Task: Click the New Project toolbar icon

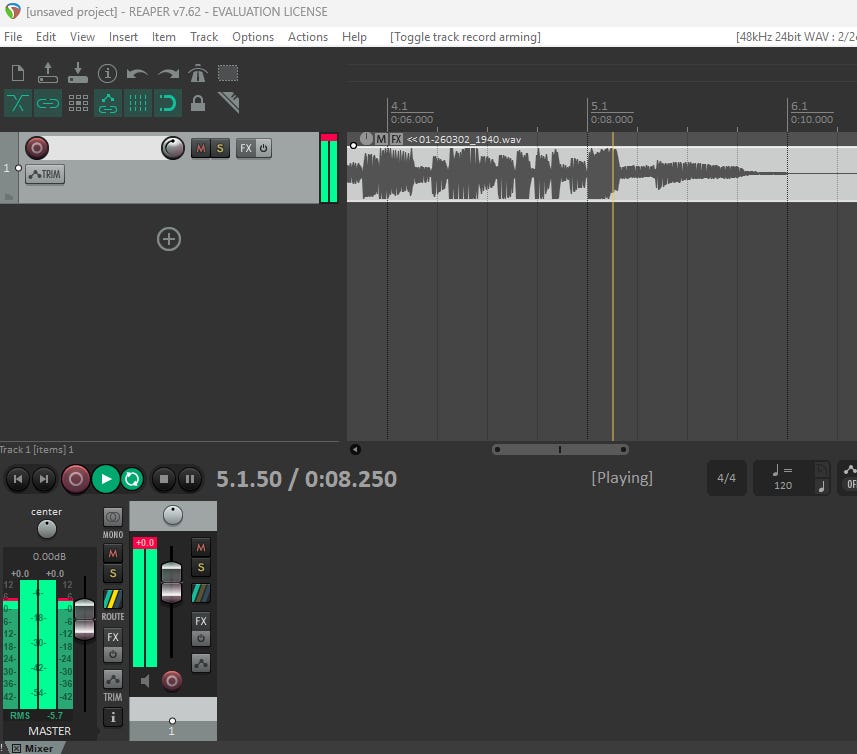Action: (x=18, y=73)
